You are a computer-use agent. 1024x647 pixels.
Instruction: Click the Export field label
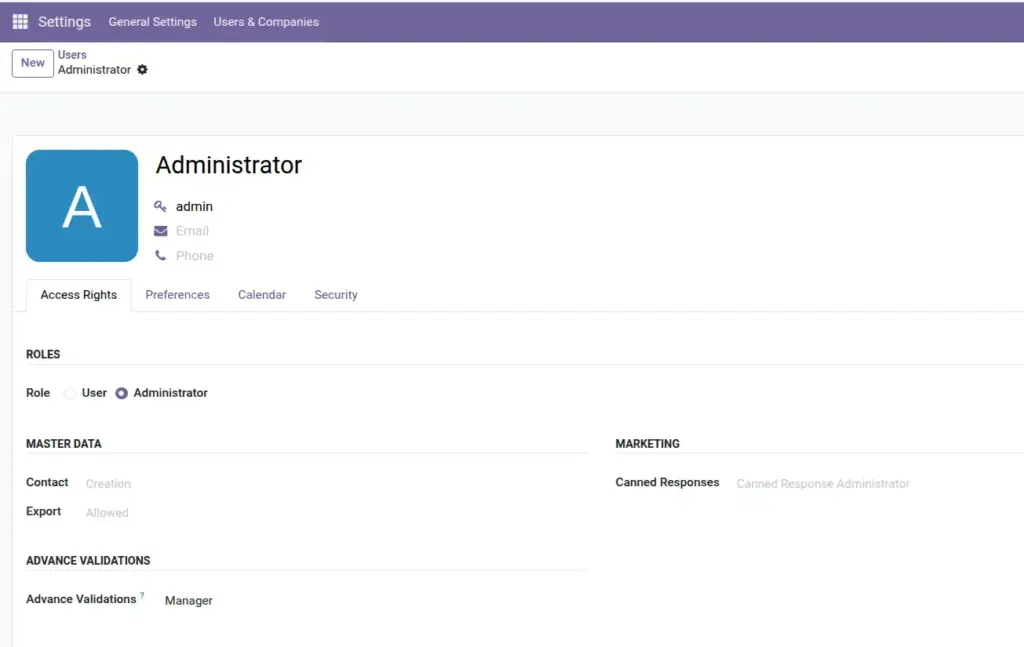43,512
